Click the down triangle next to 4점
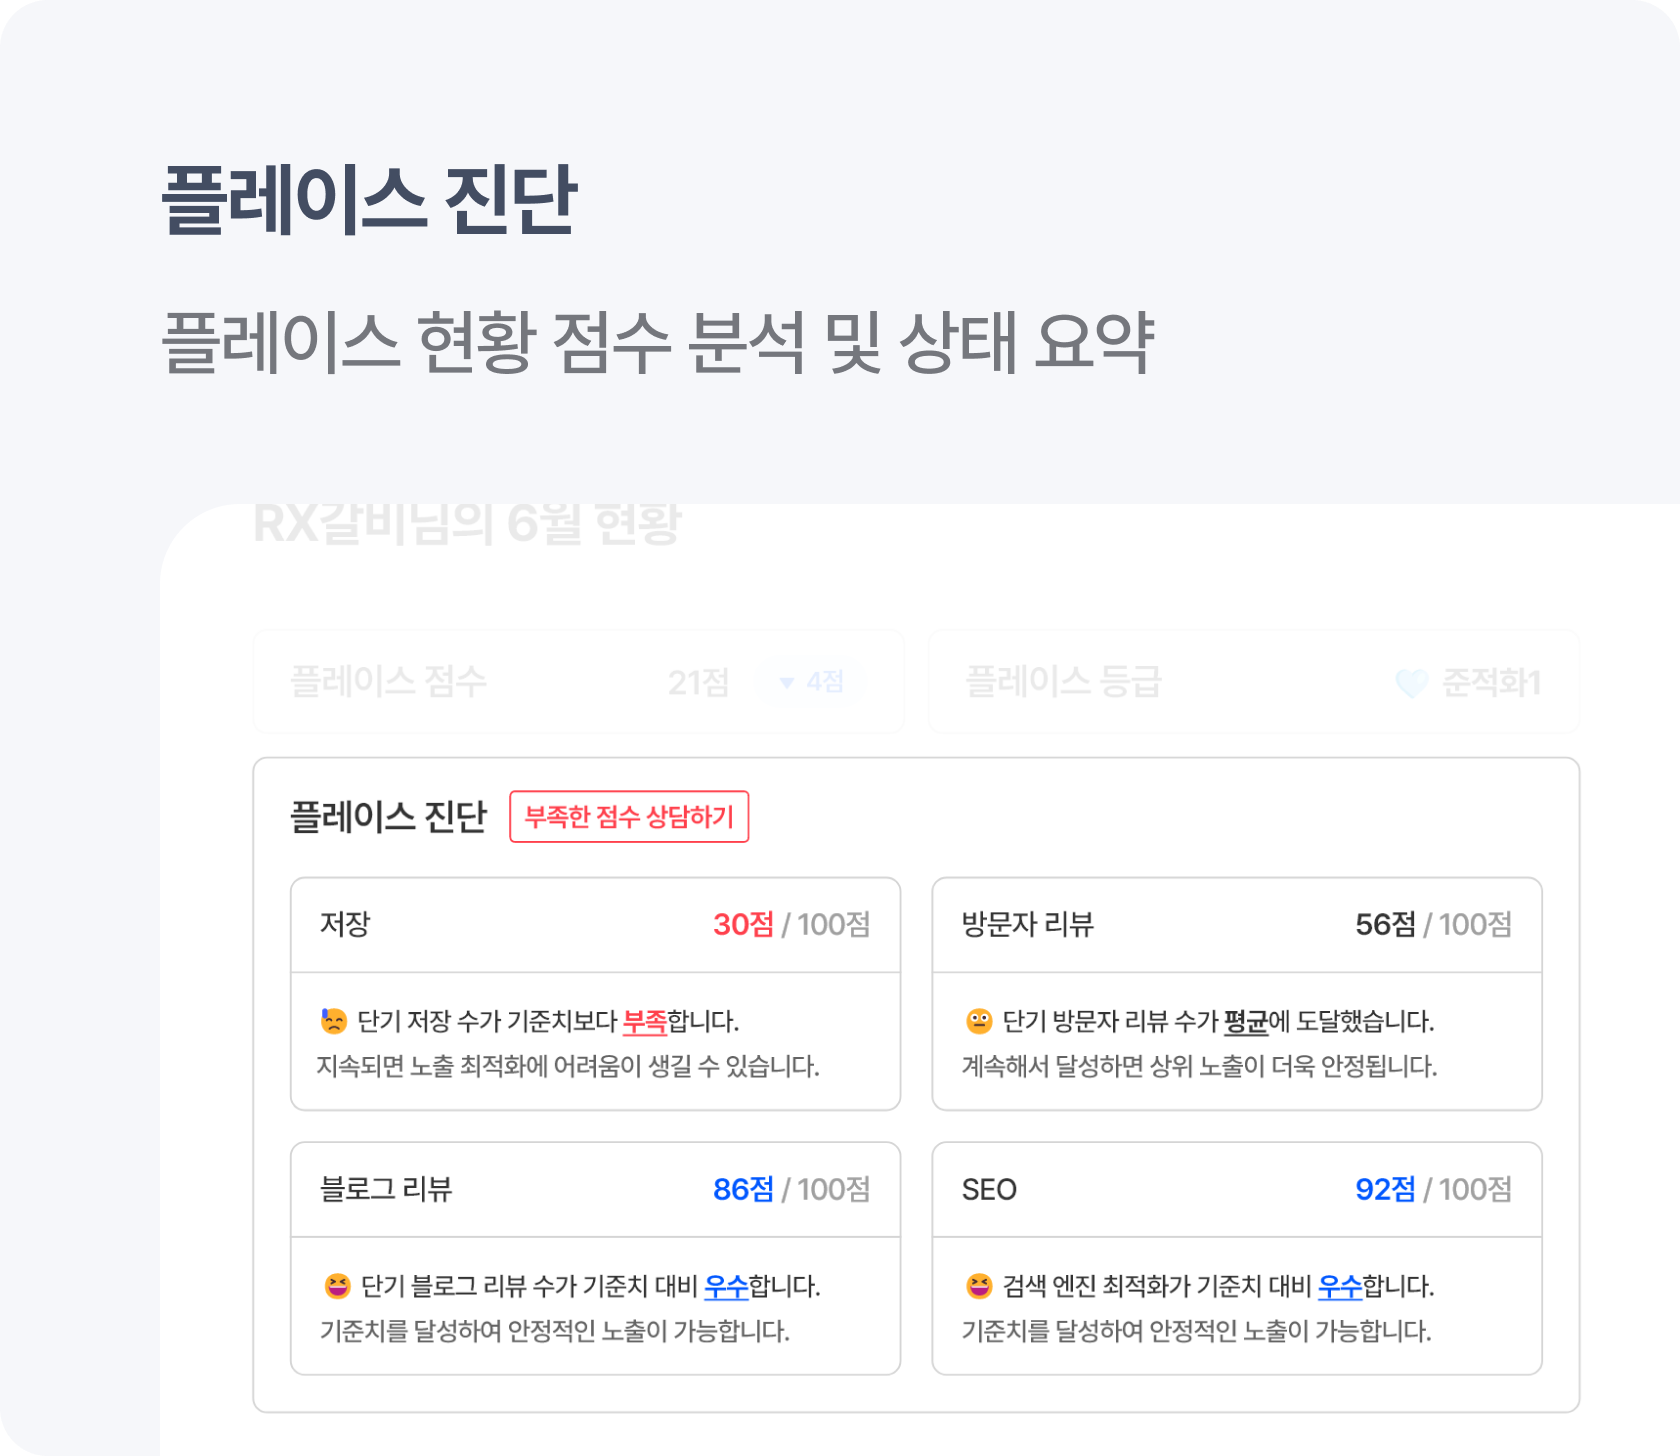Screen dimensions: 1680x1456 click(x=786, y=683)
